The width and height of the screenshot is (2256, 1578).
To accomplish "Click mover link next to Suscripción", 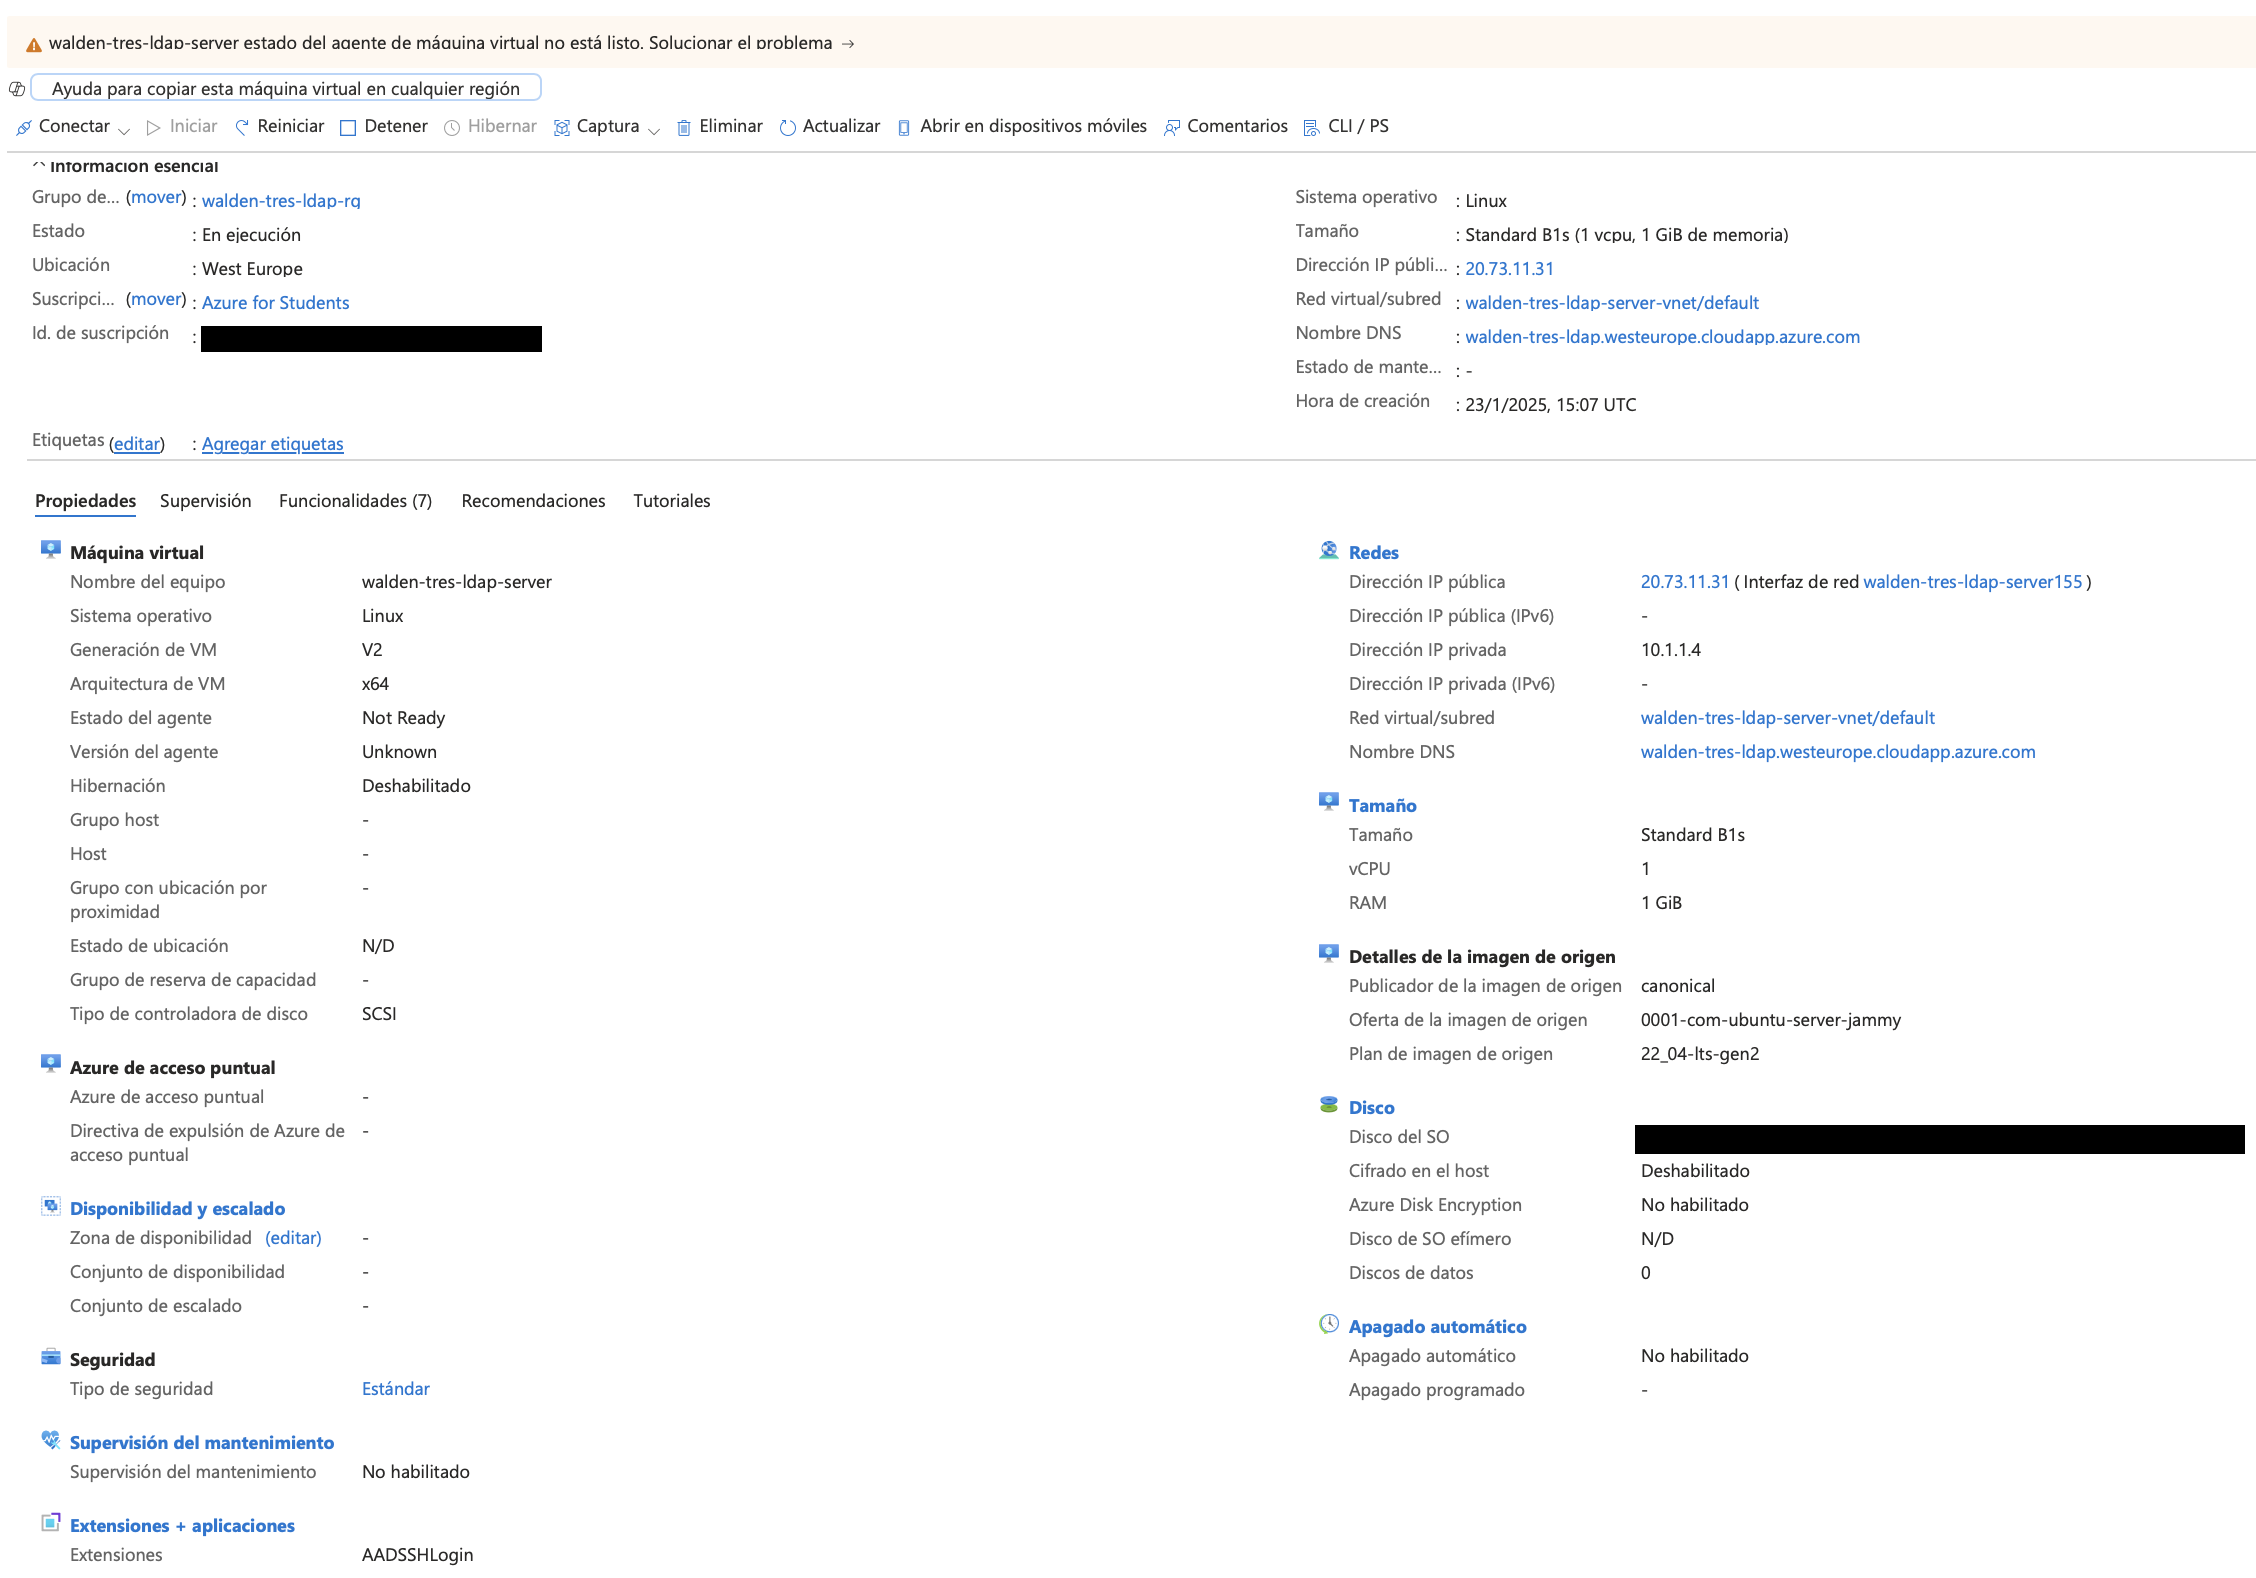I will tap(156, 299).
